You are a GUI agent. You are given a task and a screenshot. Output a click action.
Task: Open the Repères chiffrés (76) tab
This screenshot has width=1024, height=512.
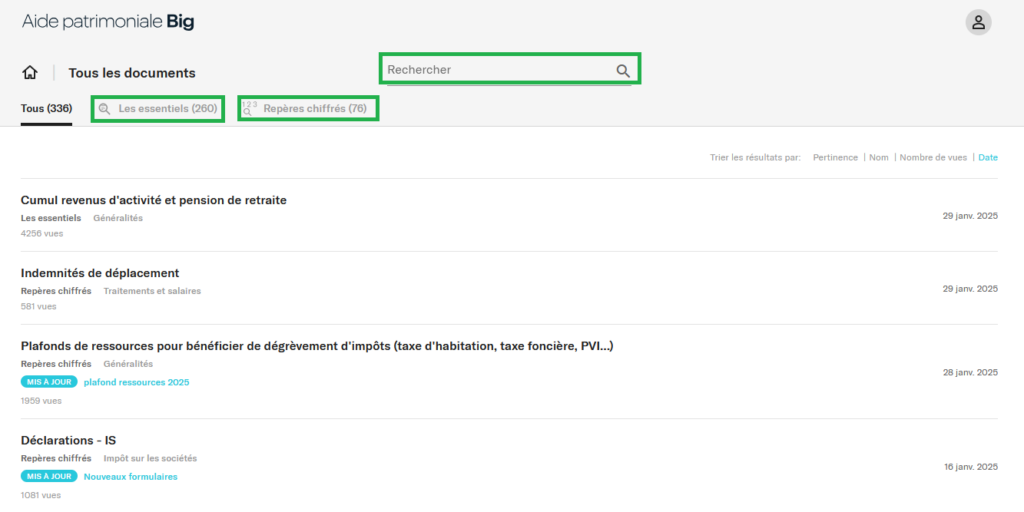point(314,108)
